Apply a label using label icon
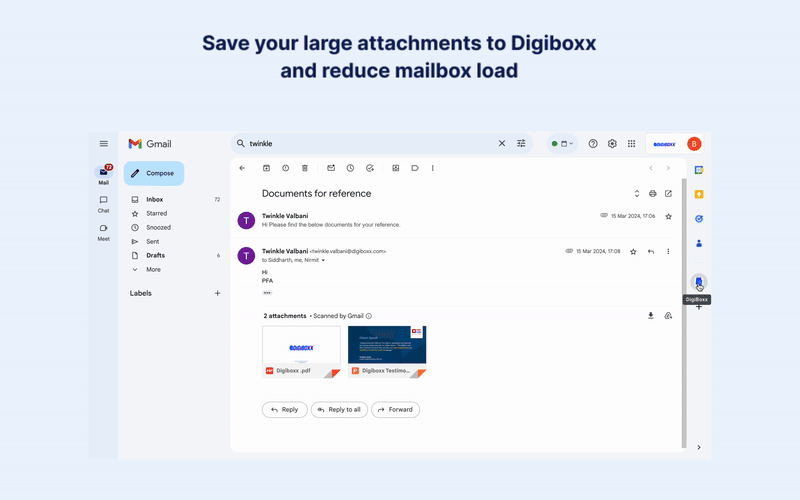 click(415, 168)
